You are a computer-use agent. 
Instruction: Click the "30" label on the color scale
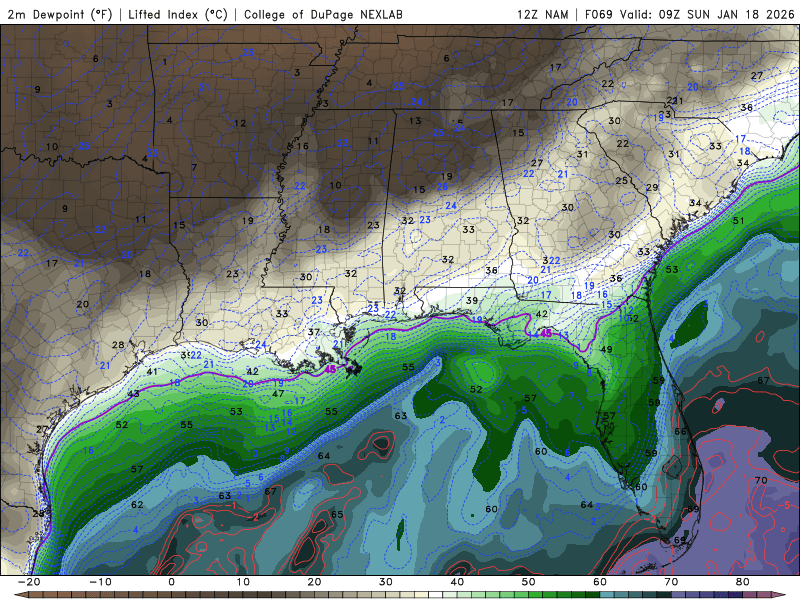[x=386, y=582]
